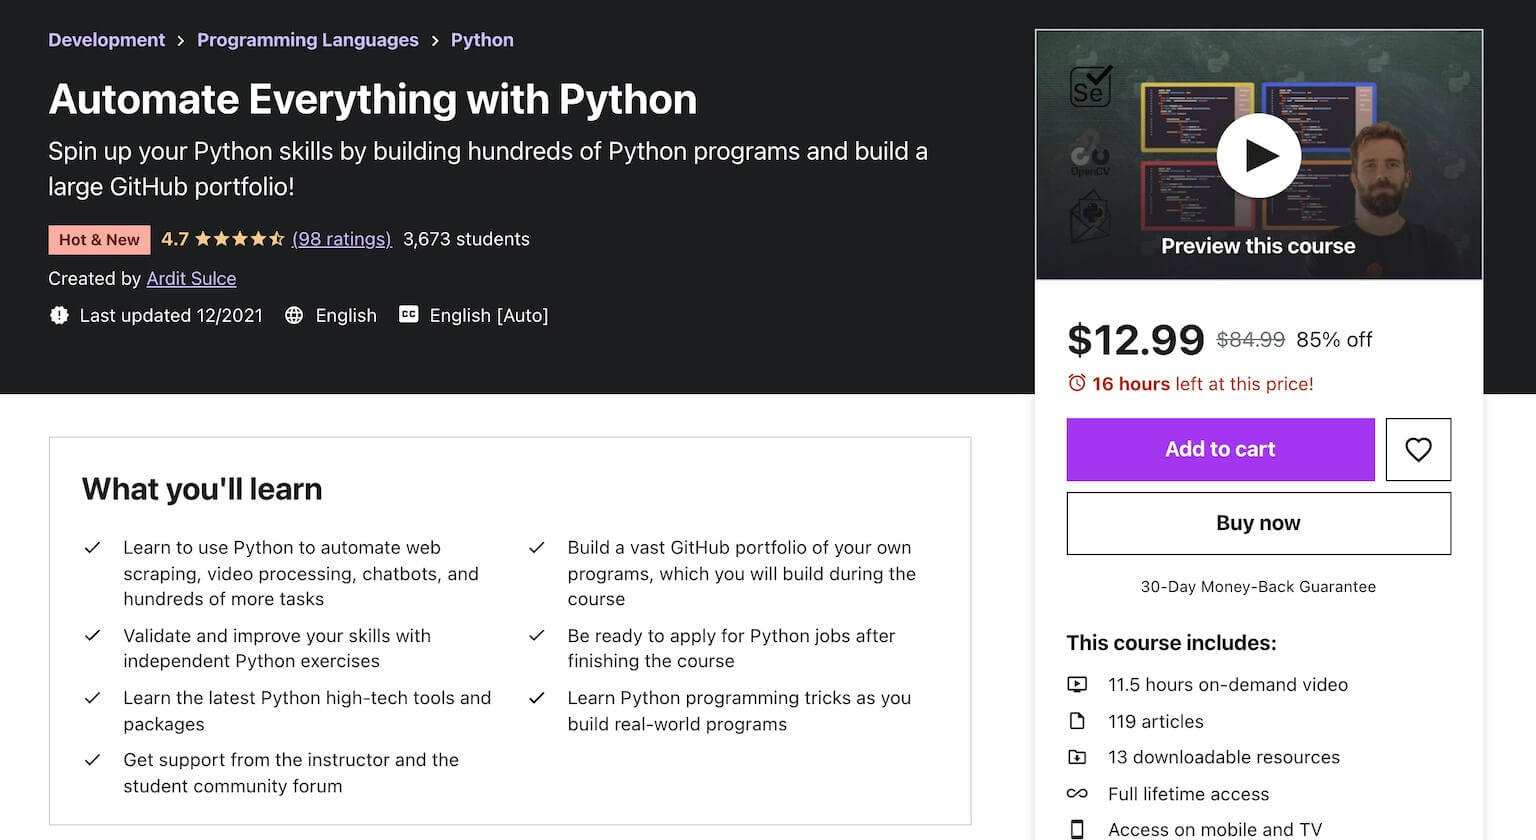Click Access on mobile and TV text

coord(1215,829)
